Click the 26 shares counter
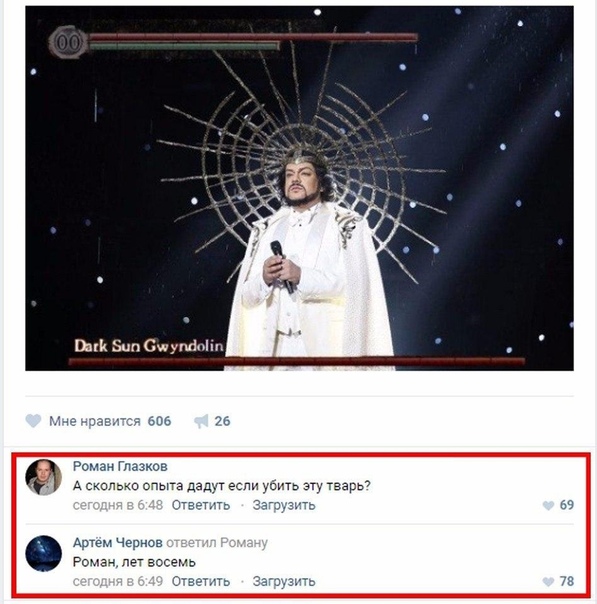Image resolution: width=597 pixels, height=604 pixels. pyautogui.click(x=222, y=421)
